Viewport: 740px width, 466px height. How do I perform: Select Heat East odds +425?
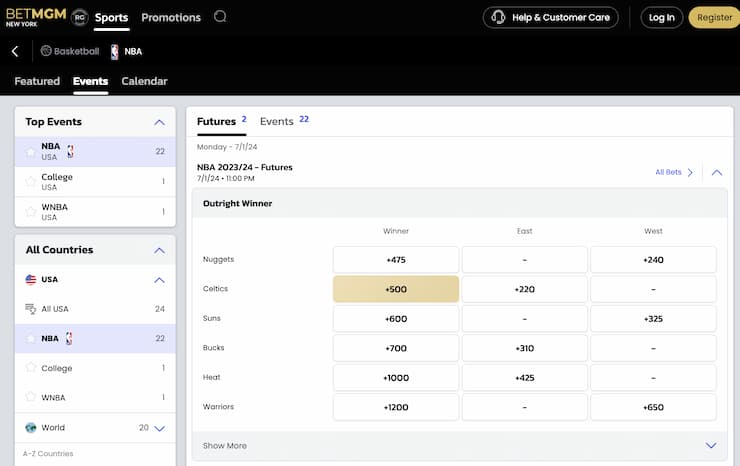(x=525, y=378)
